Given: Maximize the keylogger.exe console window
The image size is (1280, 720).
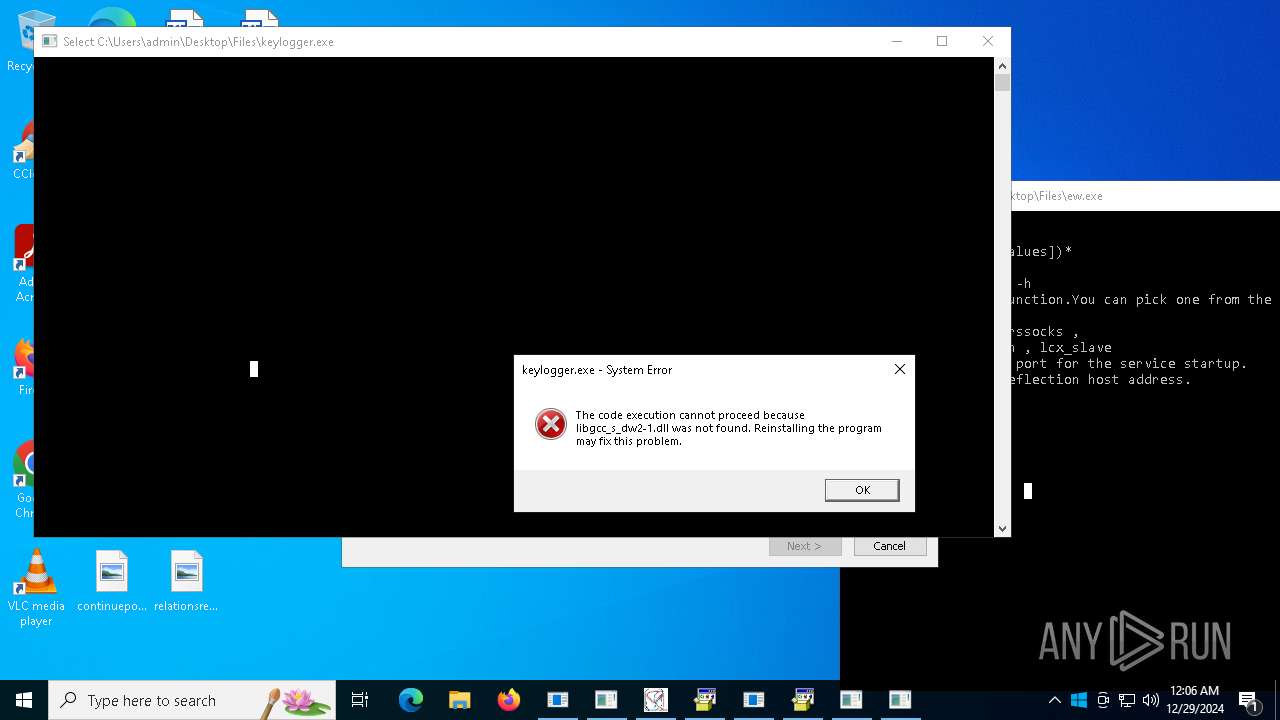Looking at the screenshot, I should 942,41.
